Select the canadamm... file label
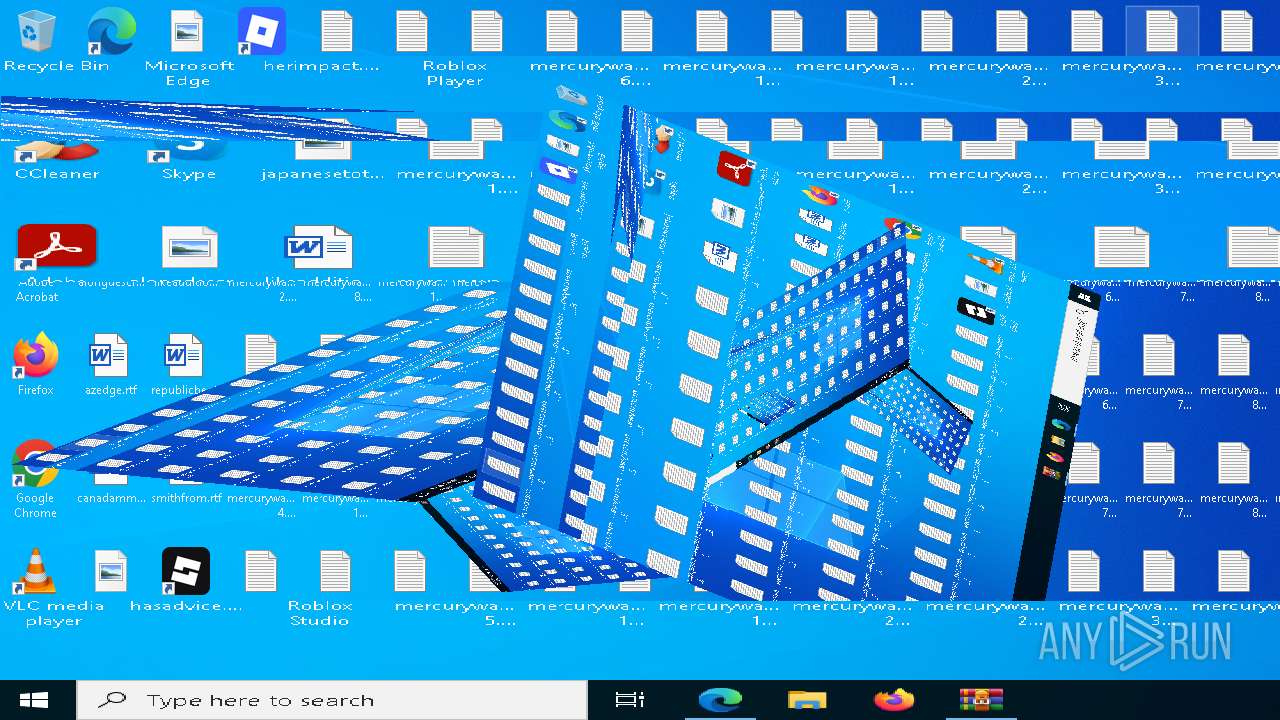 (x=111, y=497)
